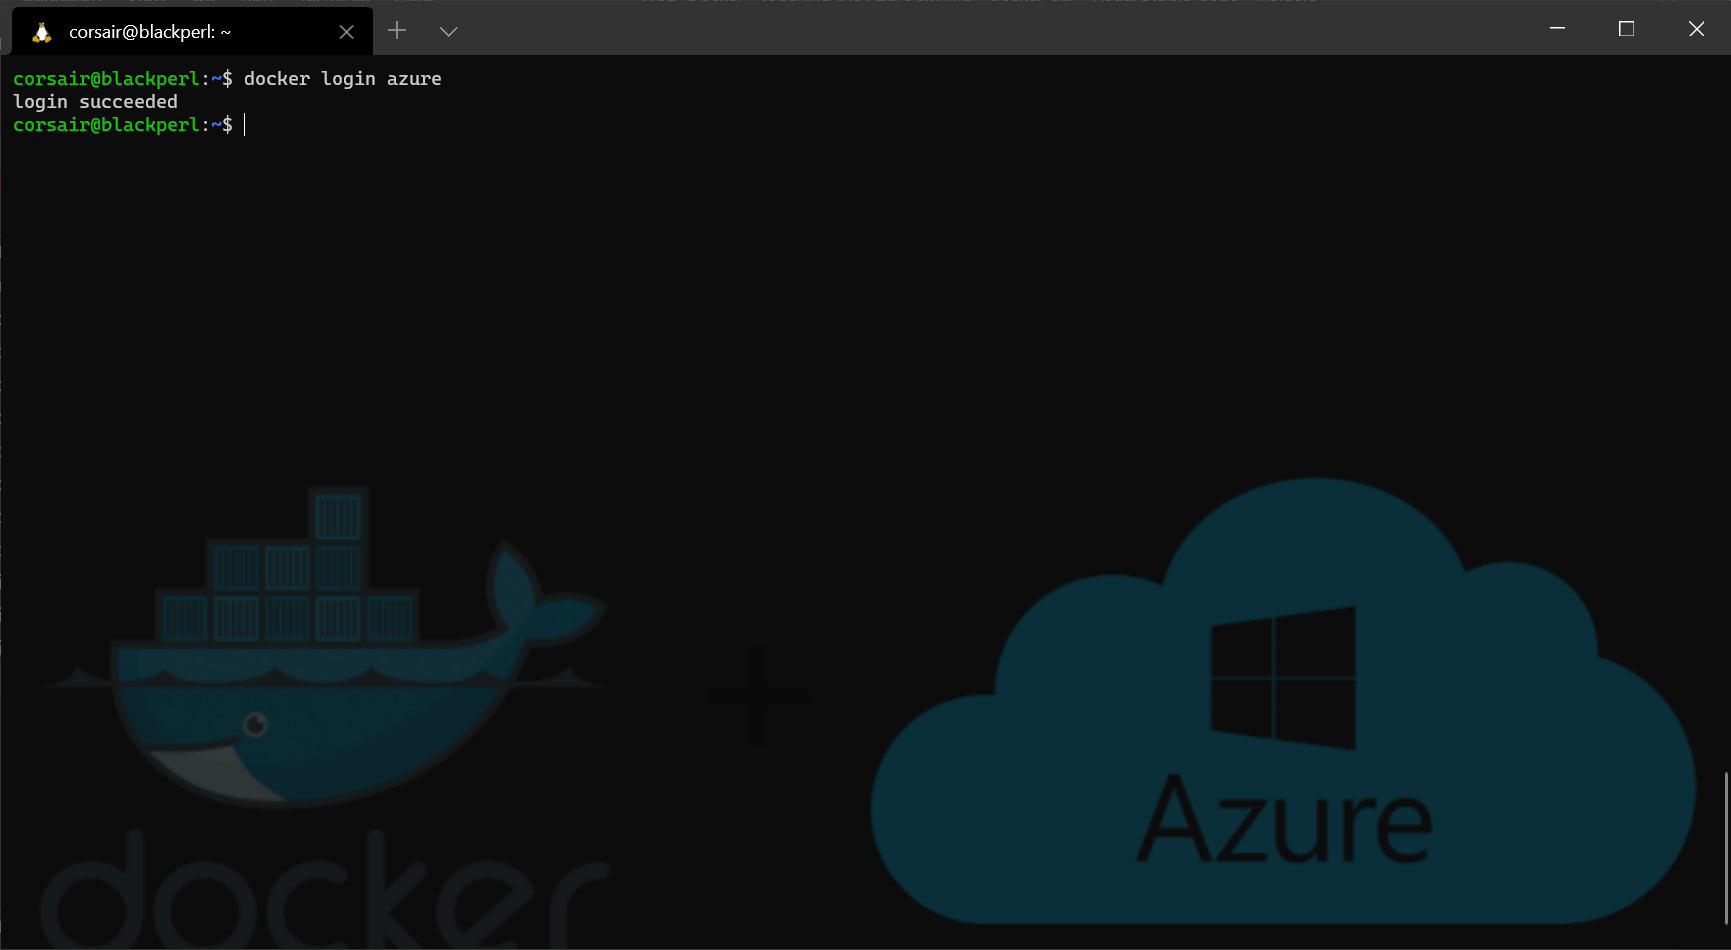Image resolution: width=1731 pixels, height=950 pixels.
Task: Click the Windows logo inside the cloud
Action: tap(1283, 678)
